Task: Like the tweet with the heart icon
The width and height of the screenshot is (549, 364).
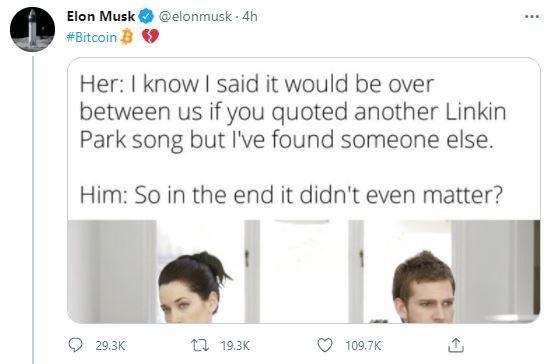Action: 325,345
